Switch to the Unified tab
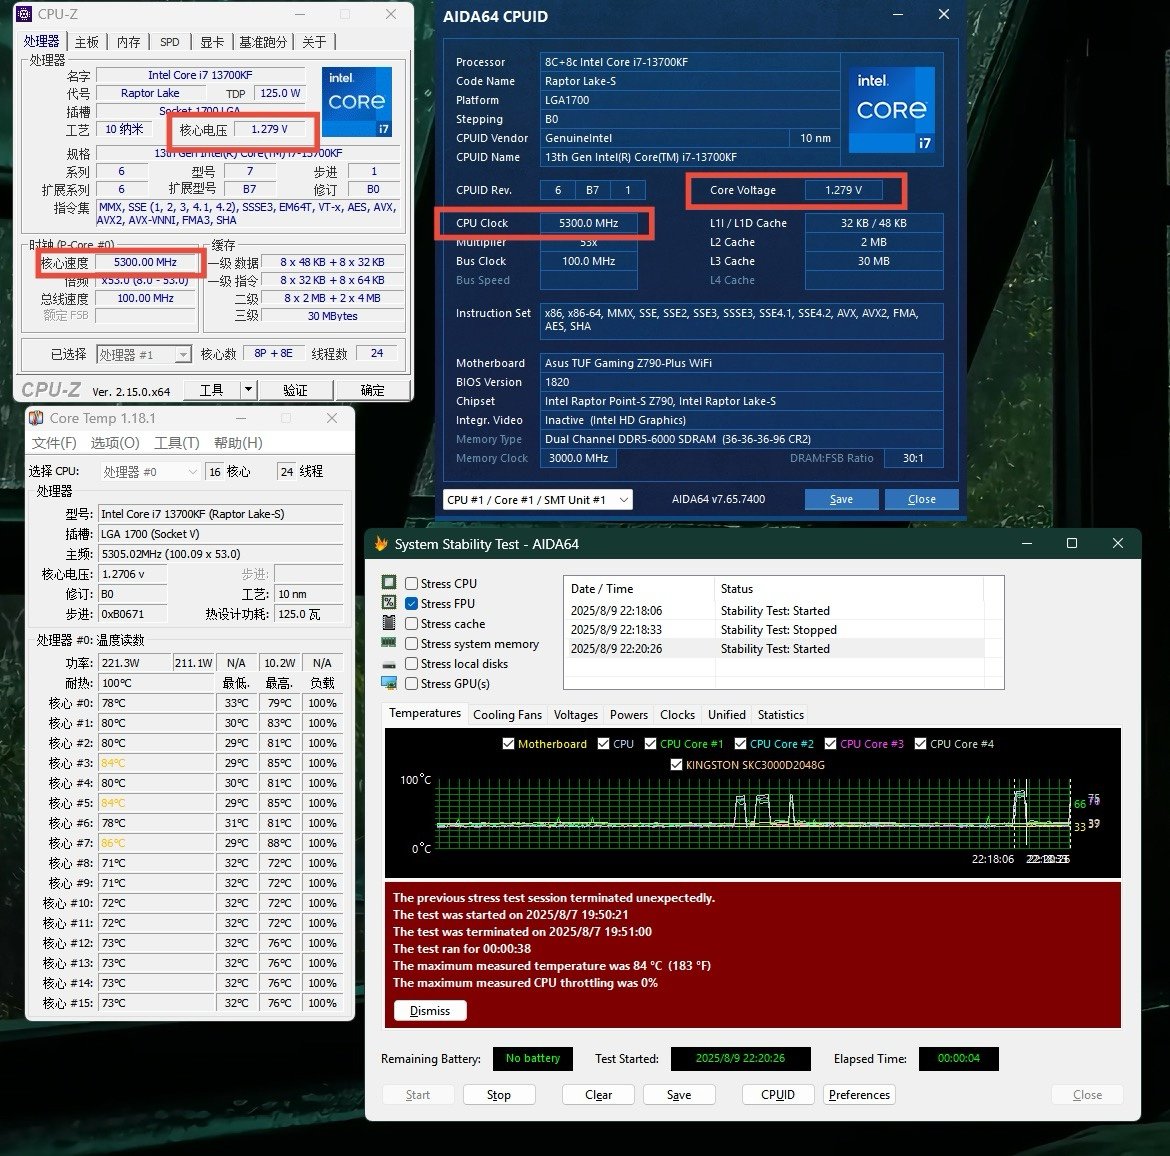Image resolution: width=1170 pixels, height=1156 pixels. 727,714
